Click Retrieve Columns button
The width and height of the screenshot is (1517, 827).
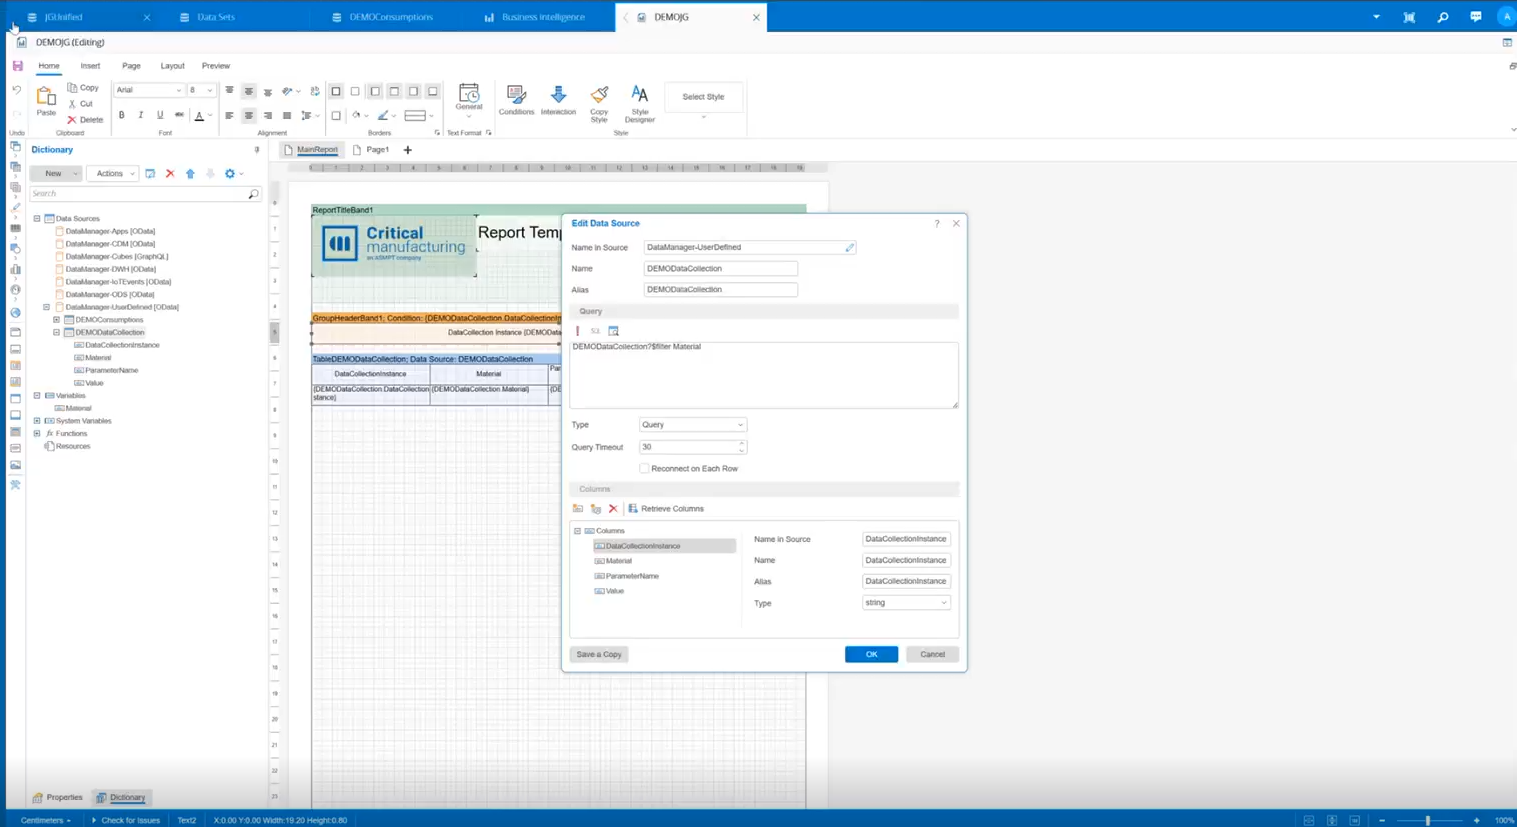(x=666, y=509)
